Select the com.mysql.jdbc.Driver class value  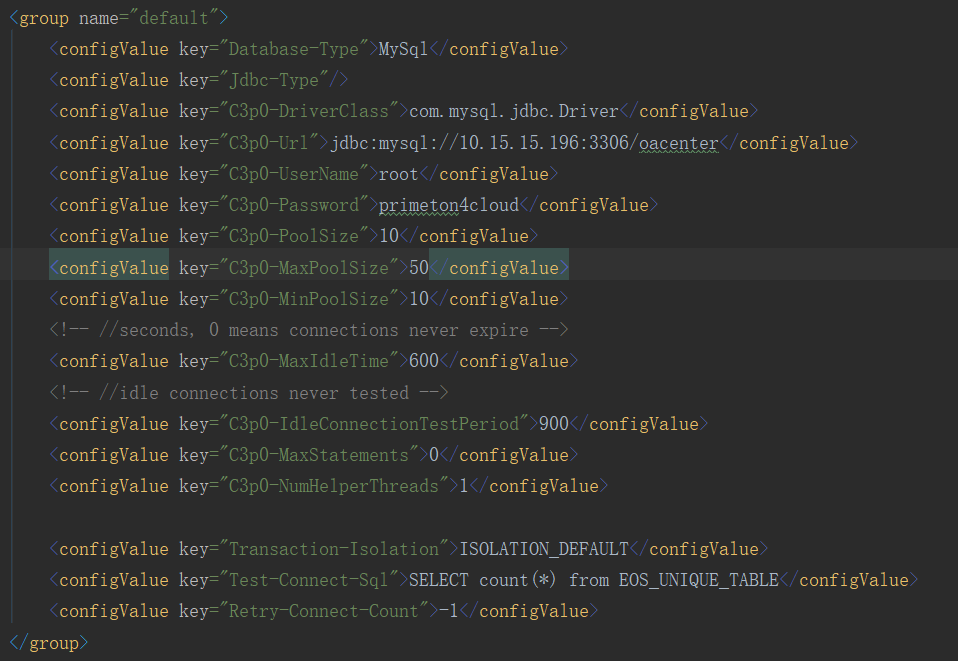514,111
